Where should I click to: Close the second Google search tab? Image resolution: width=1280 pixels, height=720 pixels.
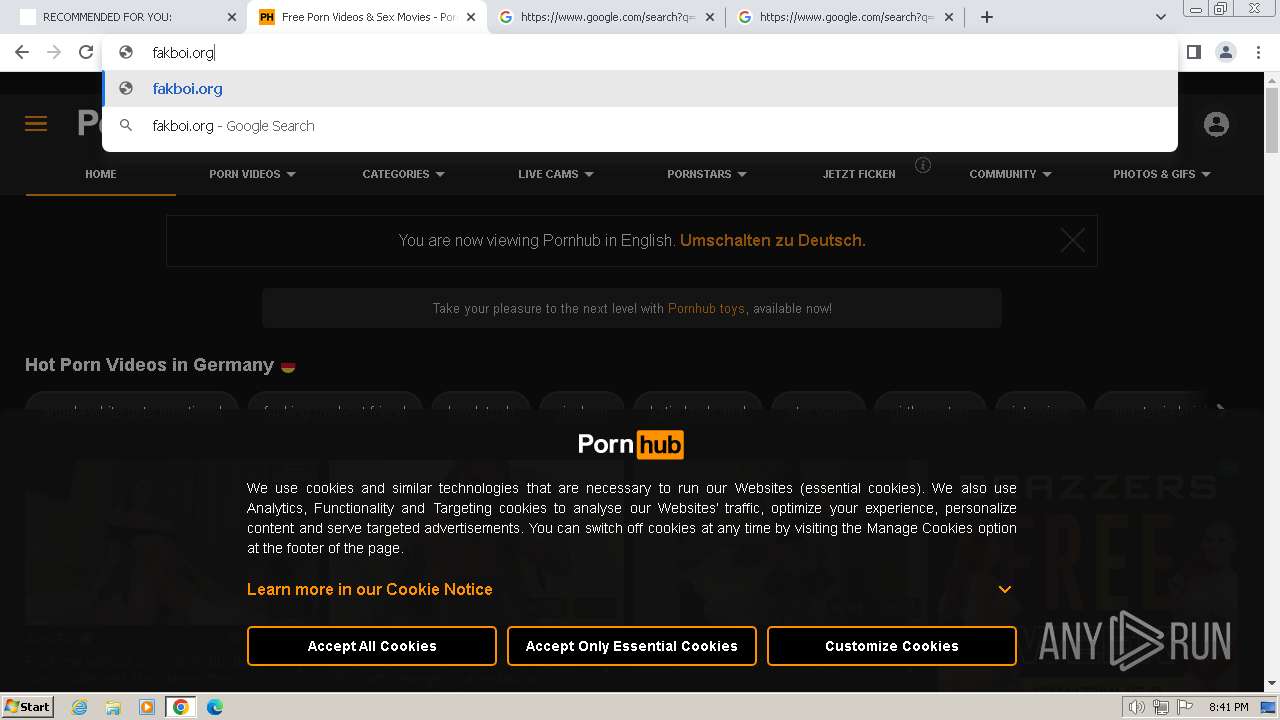coord(949,17)
